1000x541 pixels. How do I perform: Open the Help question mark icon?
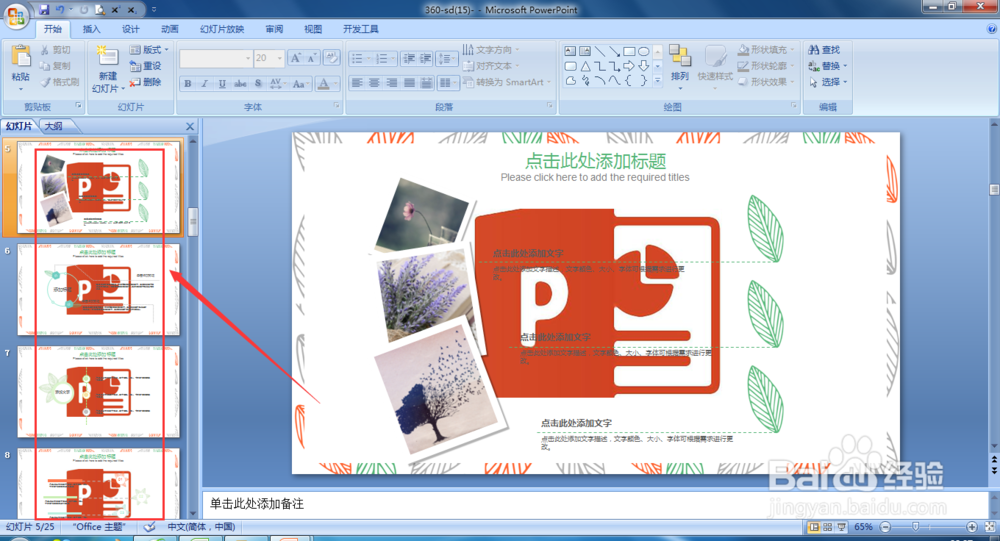click(x=992, y=29)
